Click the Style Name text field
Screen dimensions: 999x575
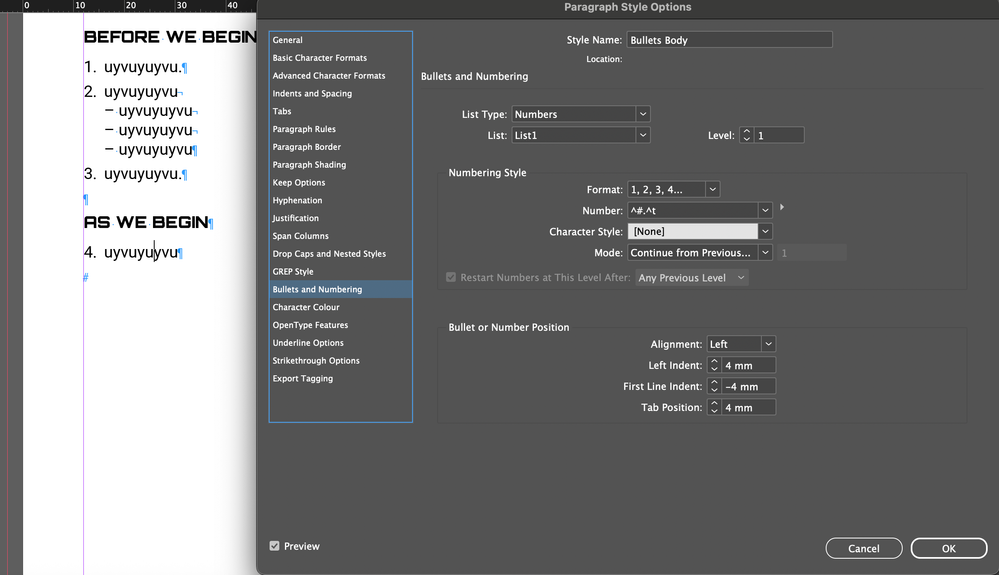(729, 39)
